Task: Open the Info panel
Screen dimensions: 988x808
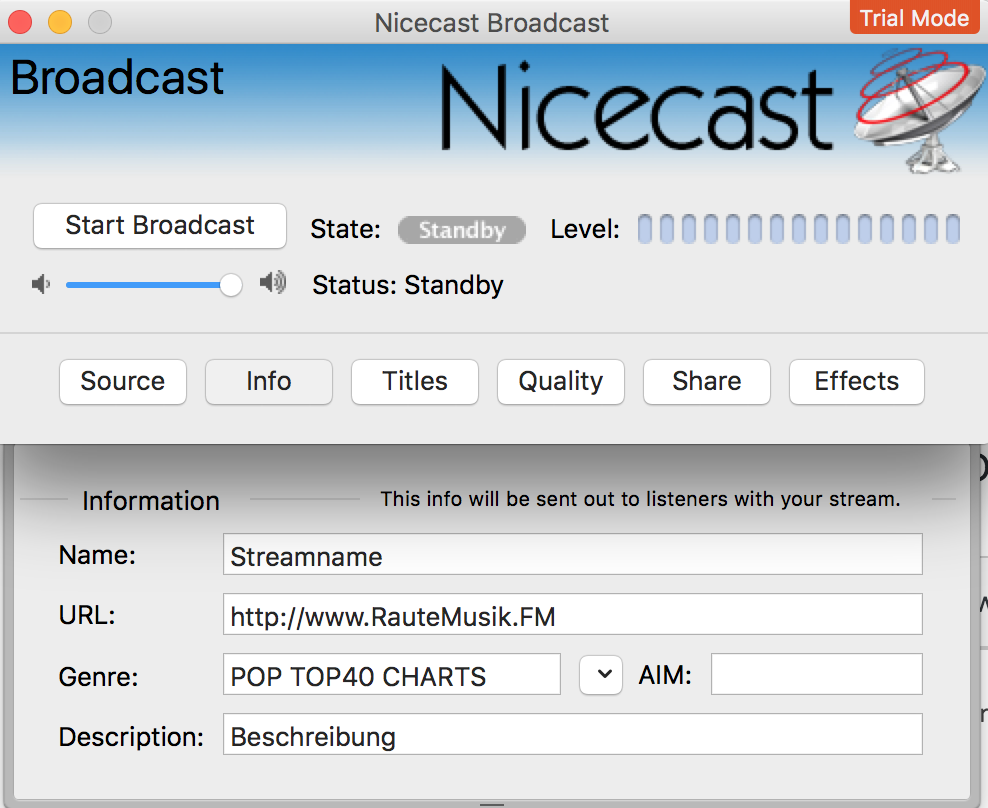Action: 268,381
